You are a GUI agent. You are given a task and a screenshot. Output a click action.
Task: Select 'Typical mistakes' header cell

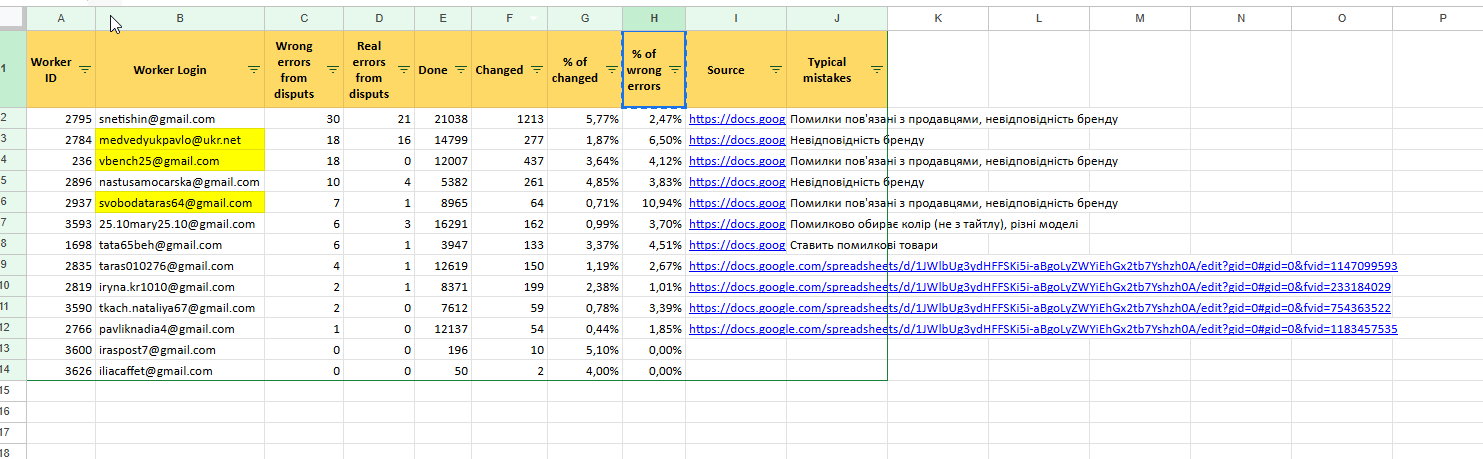[837, 69]
